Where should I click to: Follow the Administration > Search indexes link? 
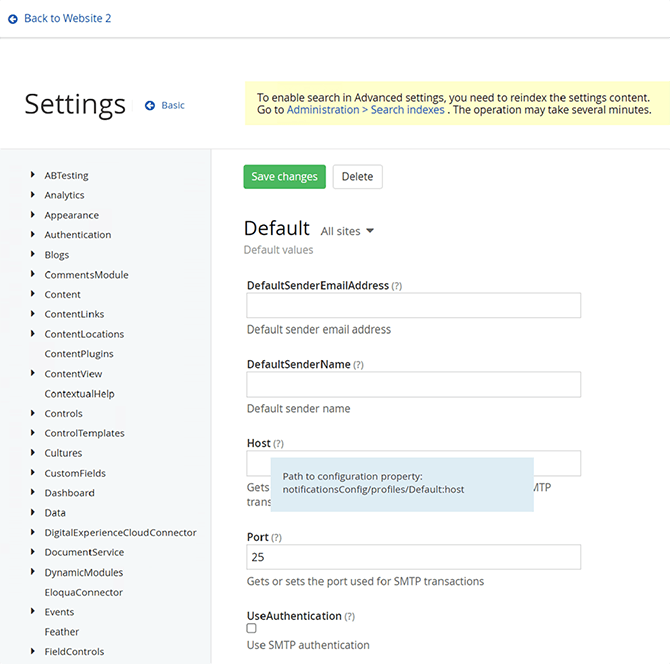(365, 110)
